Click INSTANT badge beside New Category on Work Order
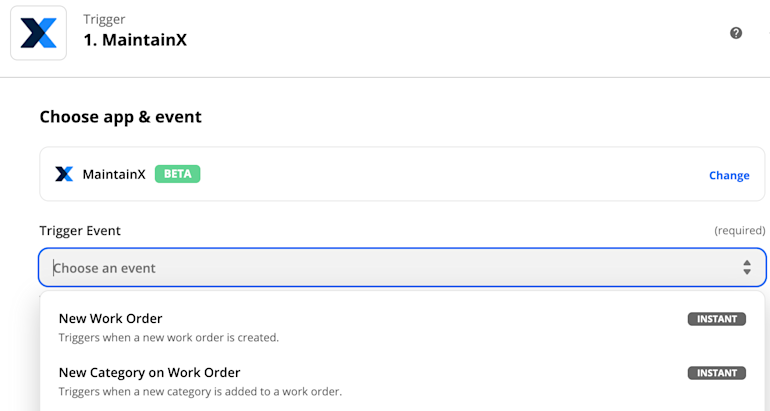The image size is (770, 411). pos(716,373)
